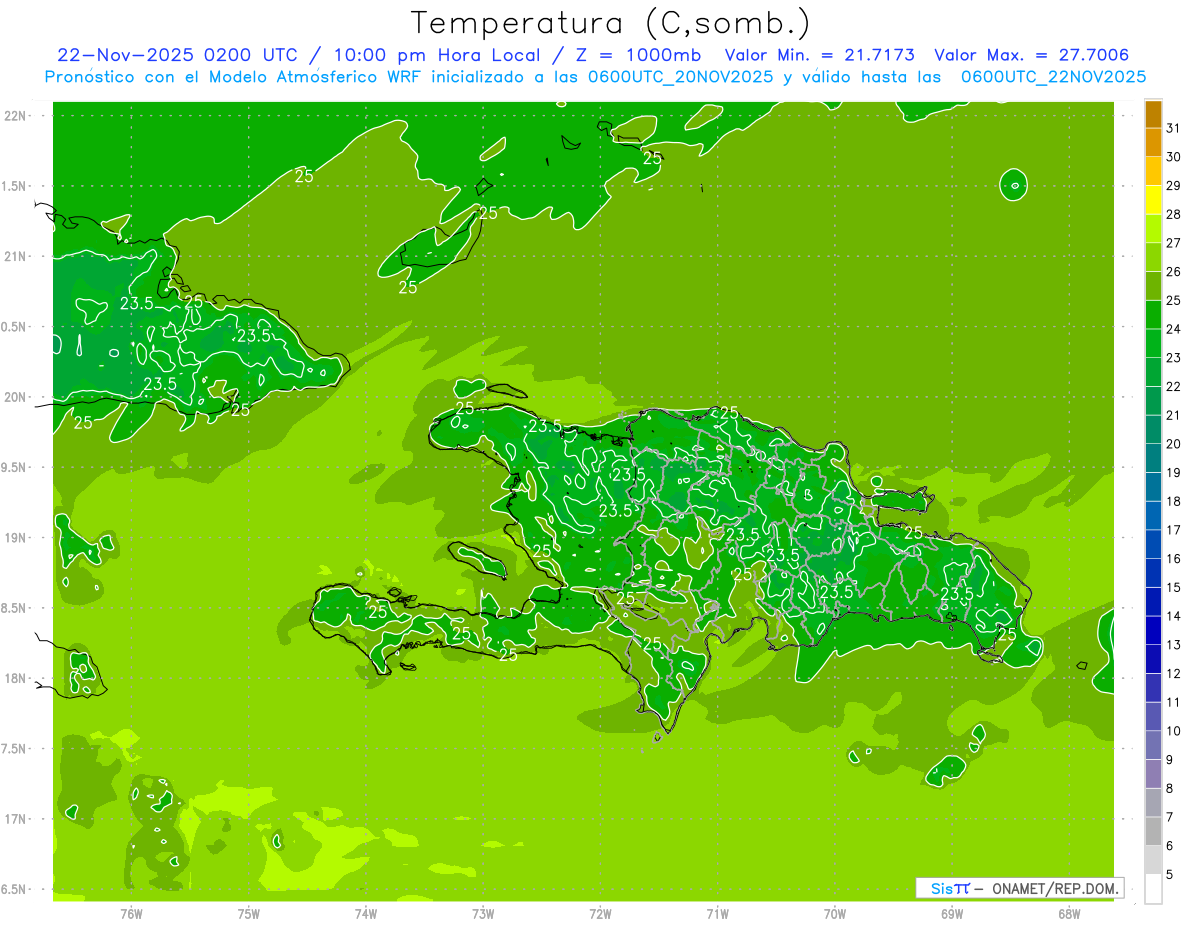Click the 69W longitude axis label
Image resolution: width=1200 pixels, height=927 pixels.
tap(952, 913)
